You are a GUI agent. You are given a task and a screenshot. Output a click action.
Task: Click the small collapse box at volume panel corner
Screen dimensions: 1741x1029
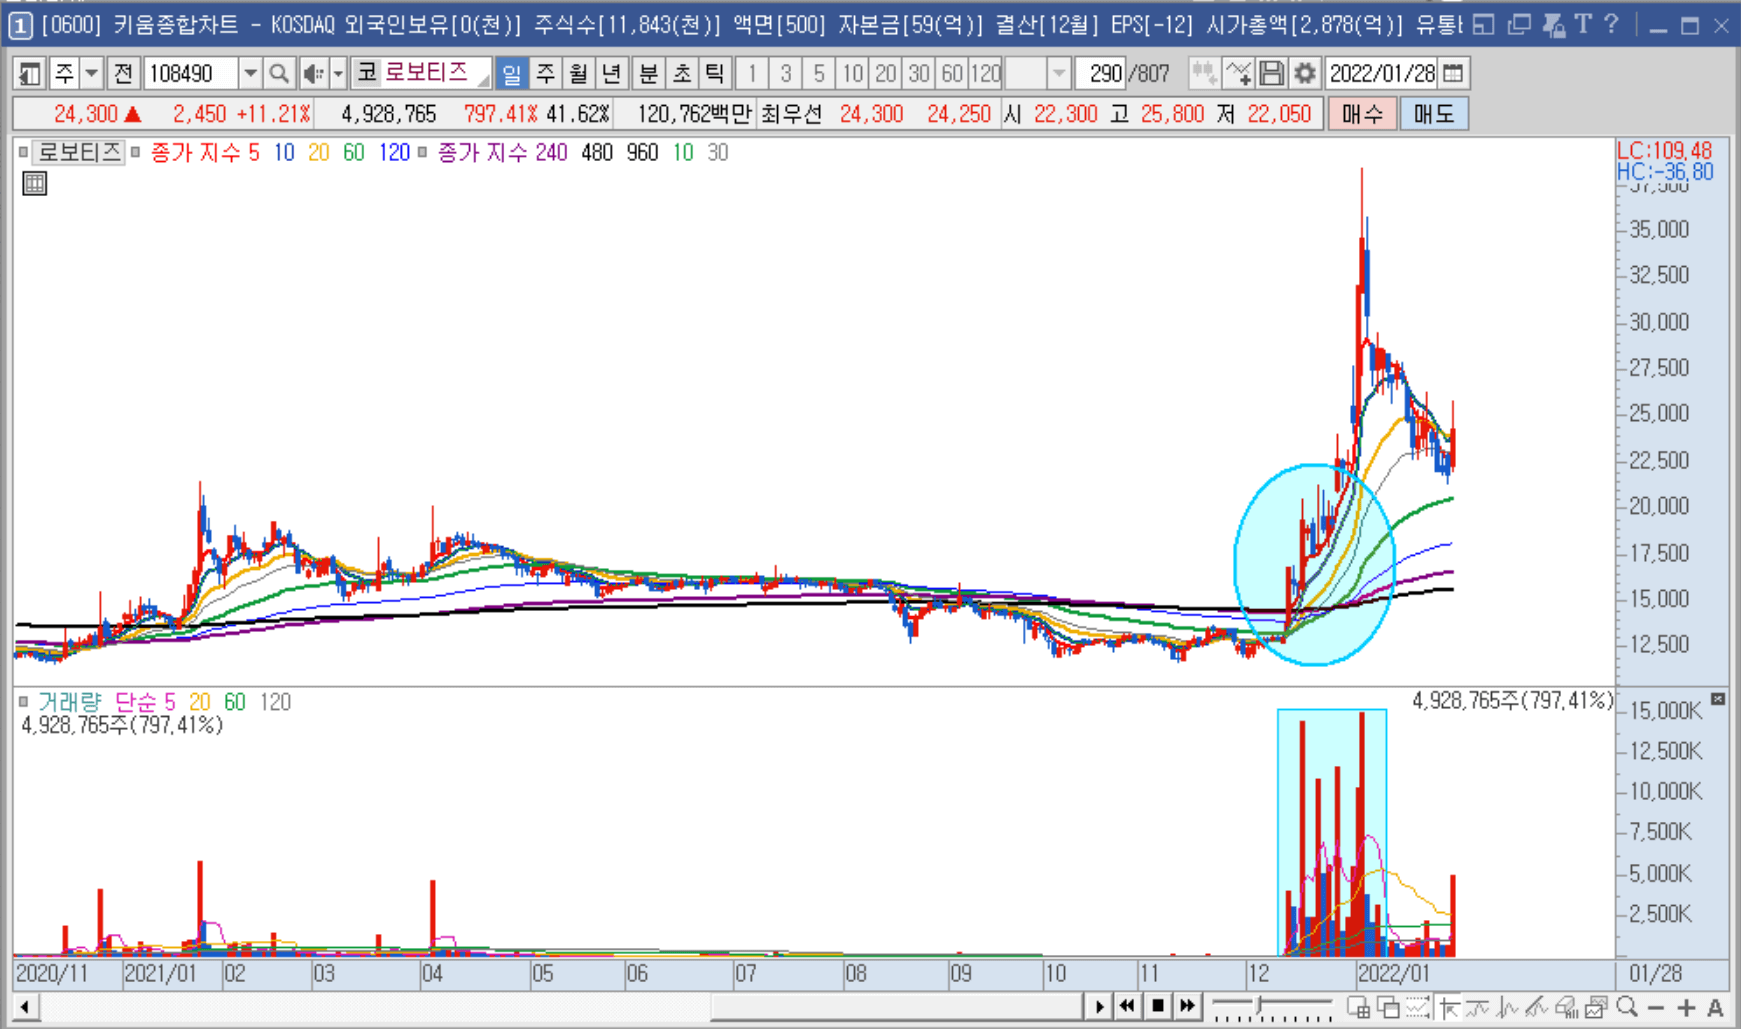(1718, 698)
